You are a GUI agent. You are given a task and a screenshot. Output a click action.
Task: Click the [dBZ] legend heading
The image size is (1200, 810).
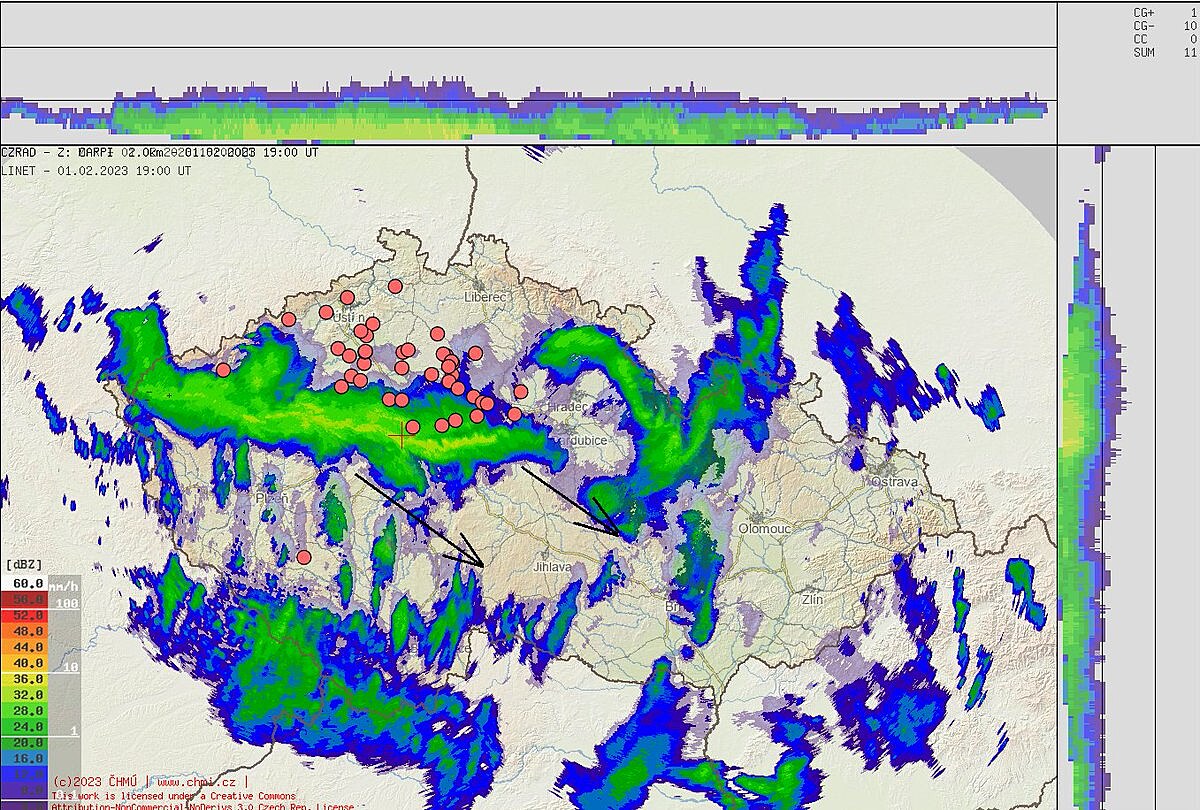pyautogui.click(x=24, y=565)
